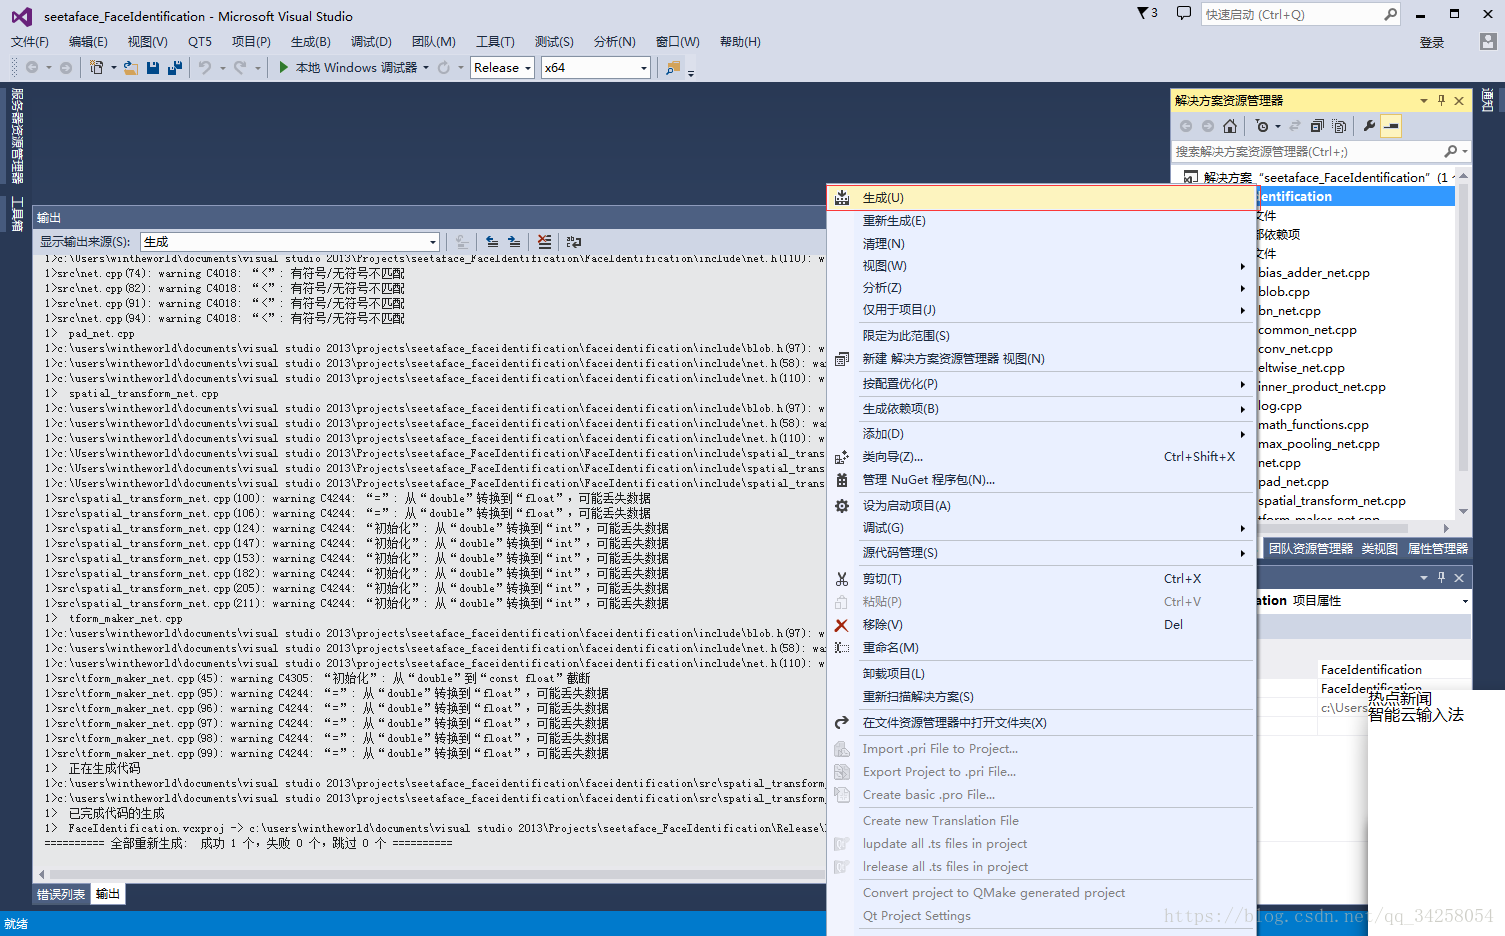Toggle the preview selected items icon
This screenshot has height=936, width=1505.
[x=1391, y=126]
